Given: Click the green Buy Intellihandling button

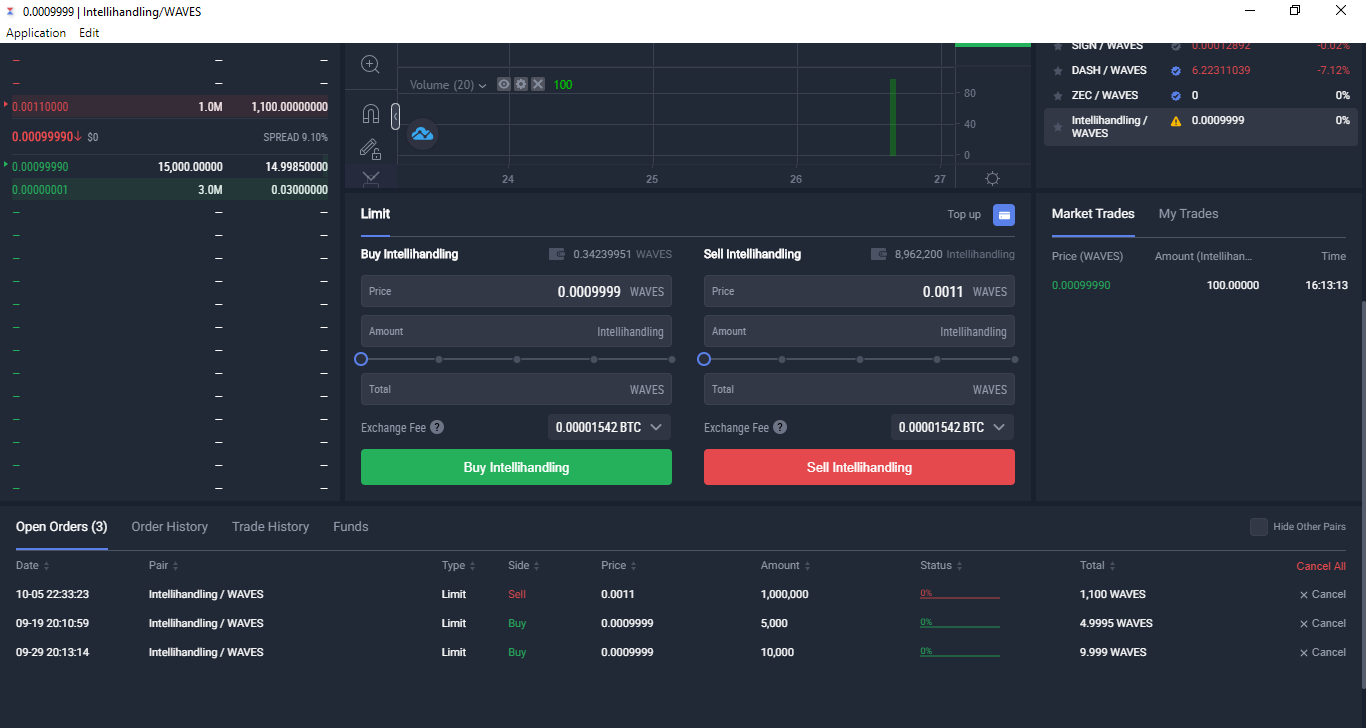Looking at the screenshot, I should (516, 467).
